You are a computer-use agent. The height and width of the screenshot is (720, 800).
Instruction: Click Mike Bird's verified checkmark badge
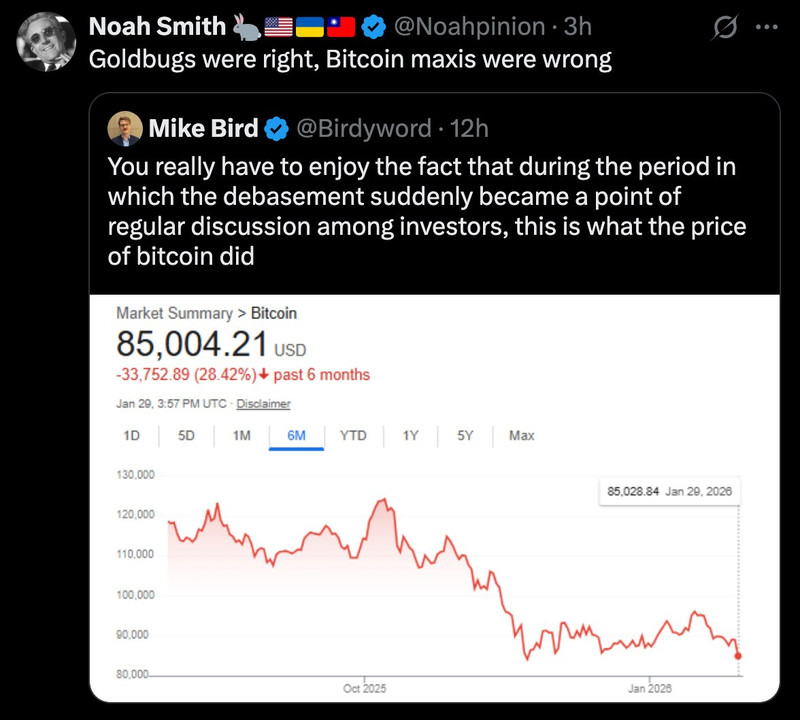pos(275,128)
